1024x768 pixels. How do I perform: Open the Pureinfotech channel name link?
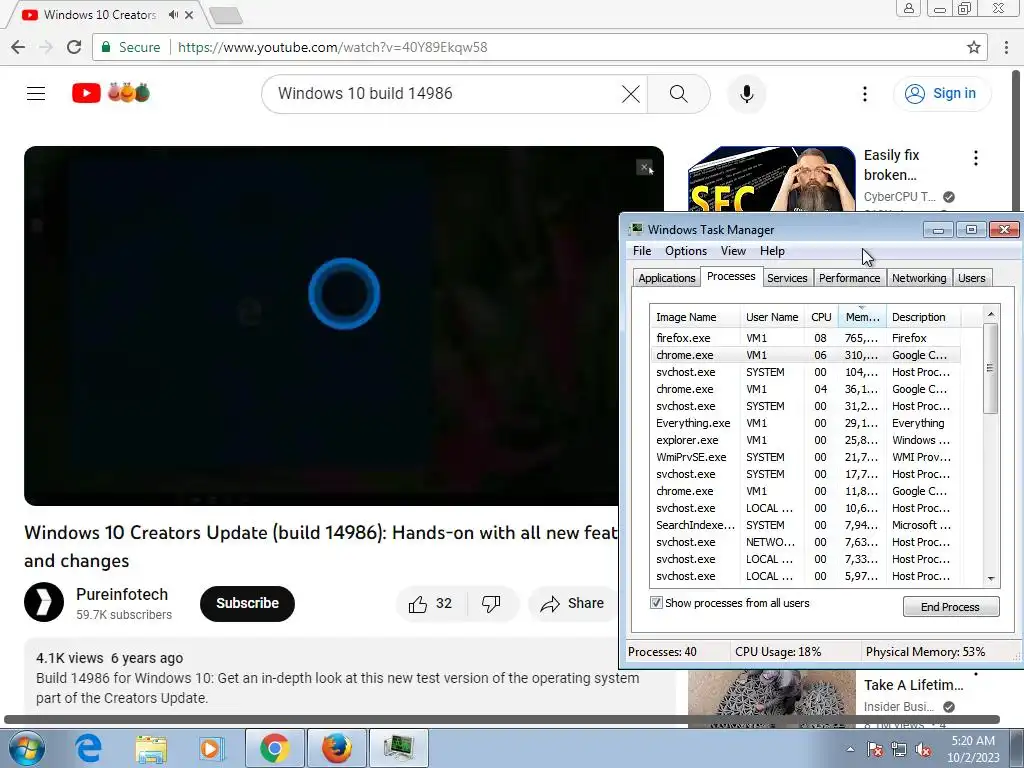coord(122,594)
